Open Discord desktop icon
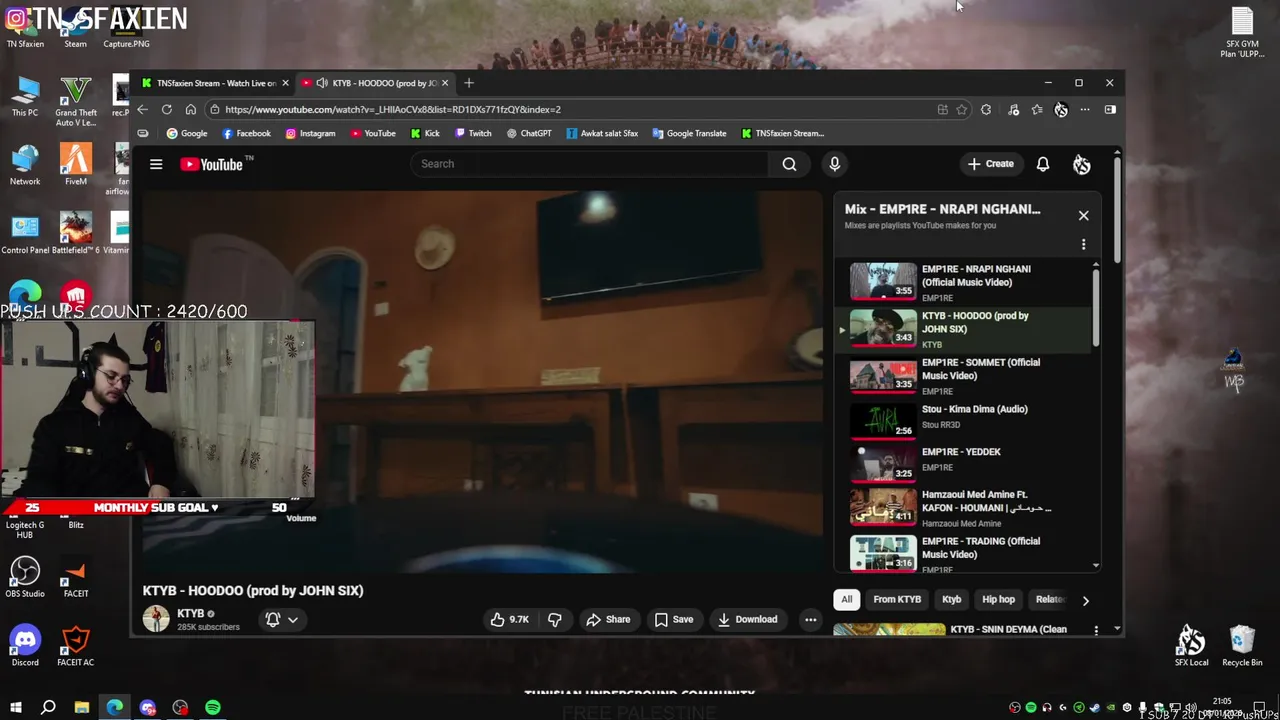 pos(25,646)
